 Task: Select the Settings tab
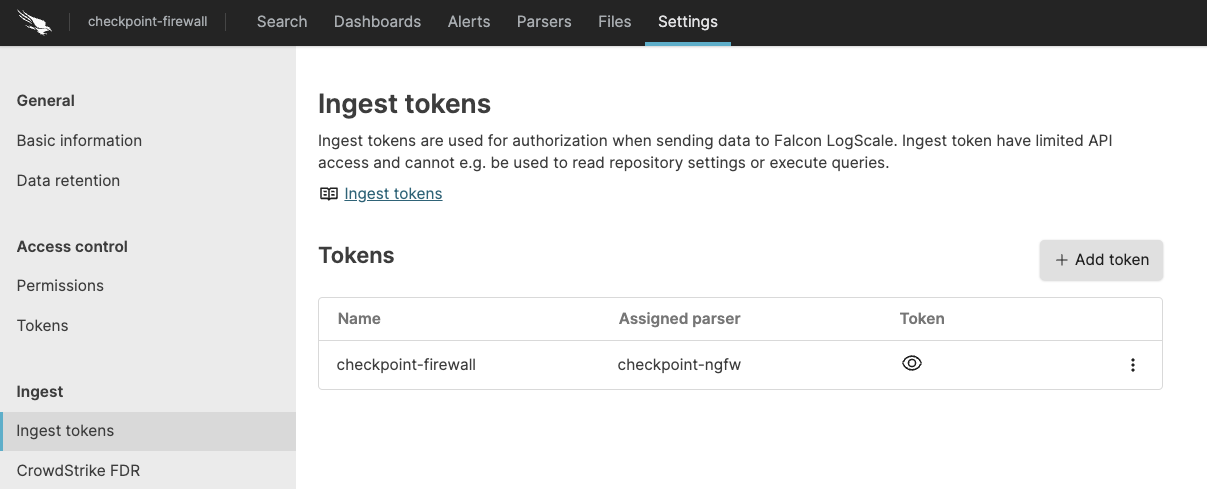tap(687, 21)
